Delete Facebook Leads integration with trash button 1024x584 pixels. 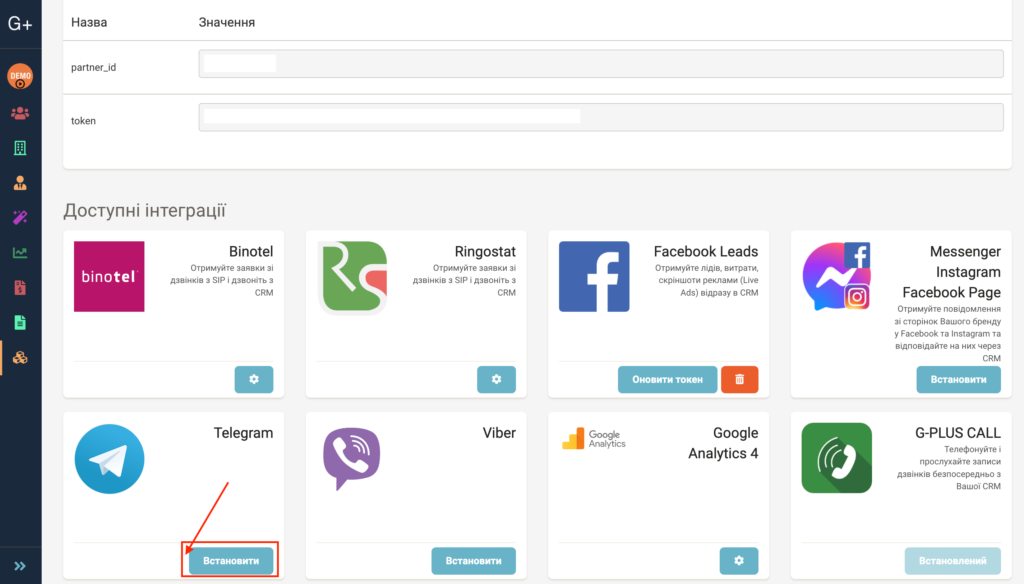(739, 380)
